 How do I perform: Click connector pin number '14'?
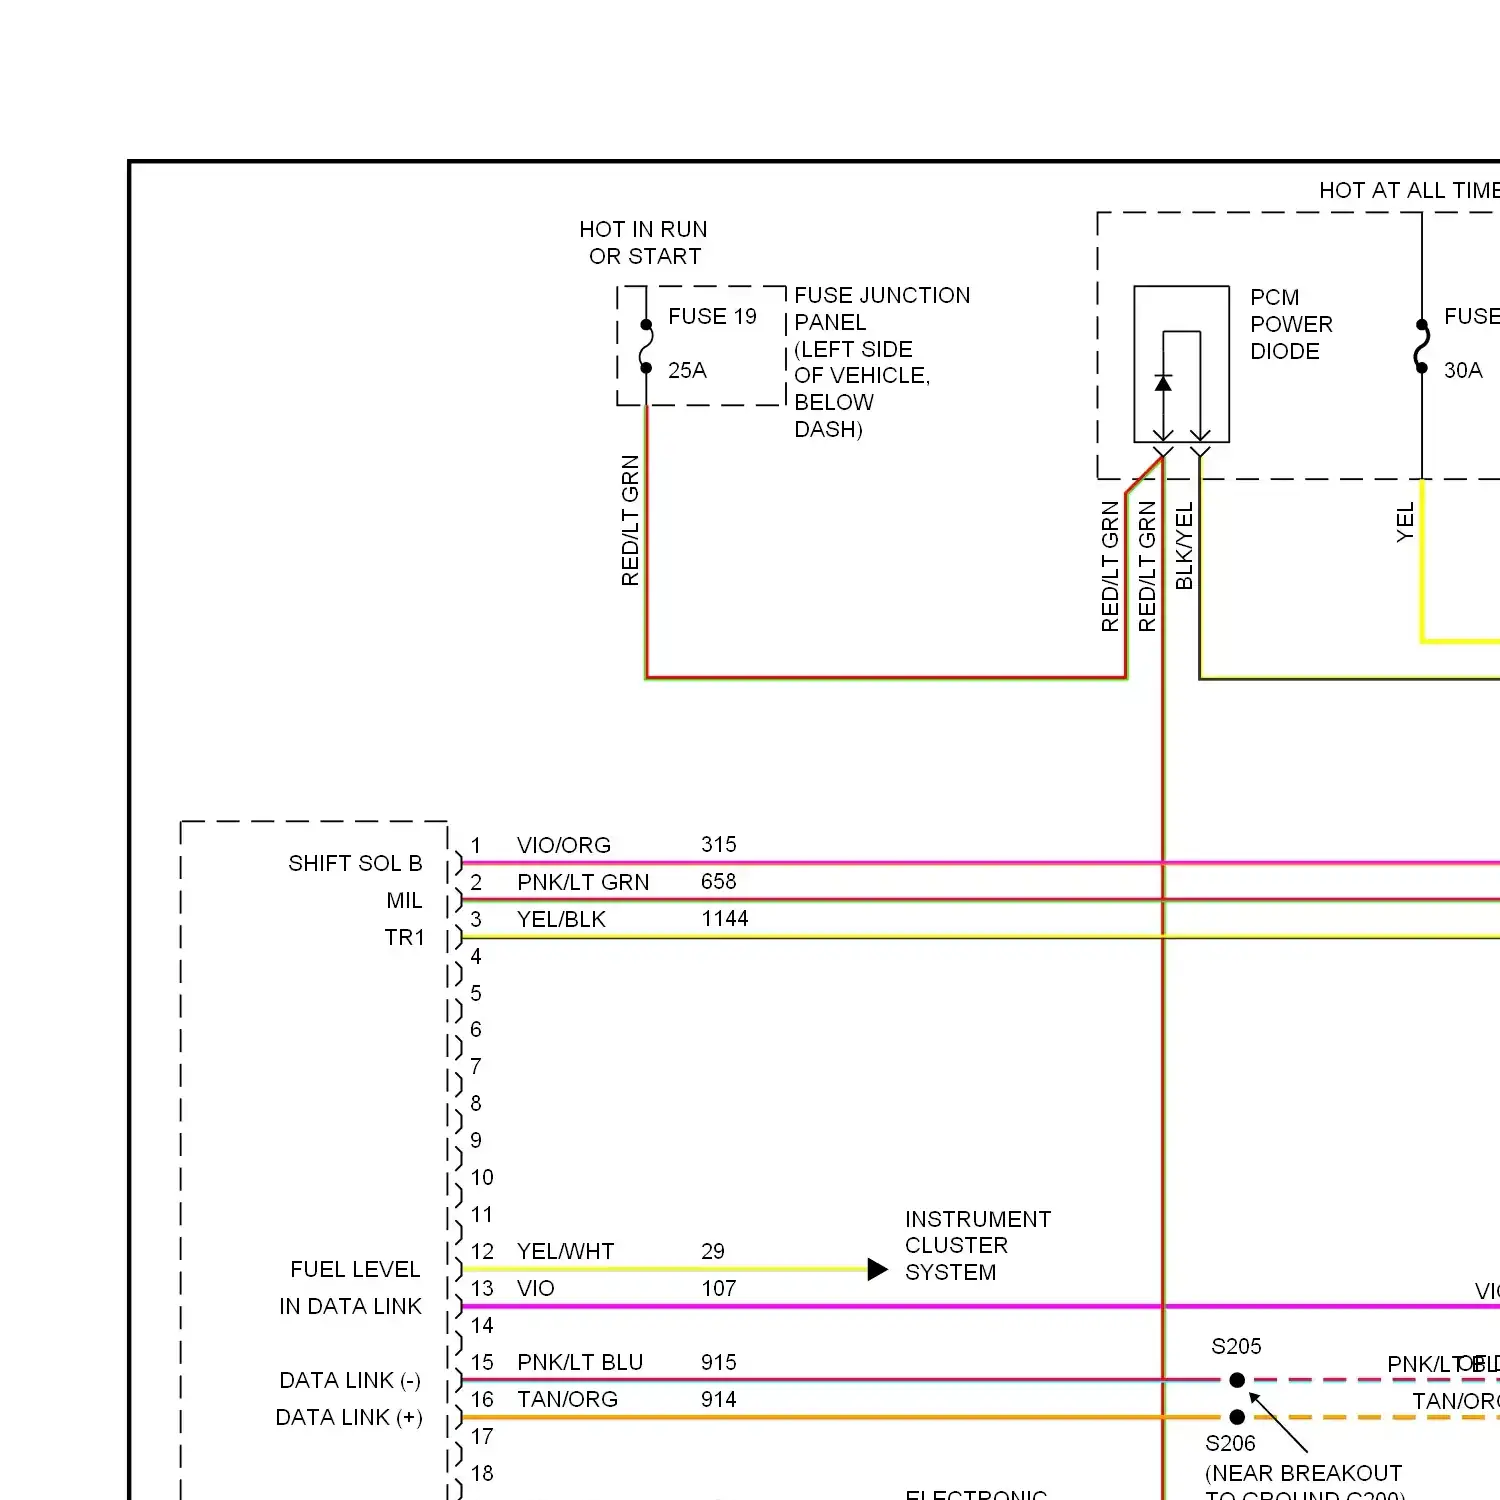(x=482, y=1325)
